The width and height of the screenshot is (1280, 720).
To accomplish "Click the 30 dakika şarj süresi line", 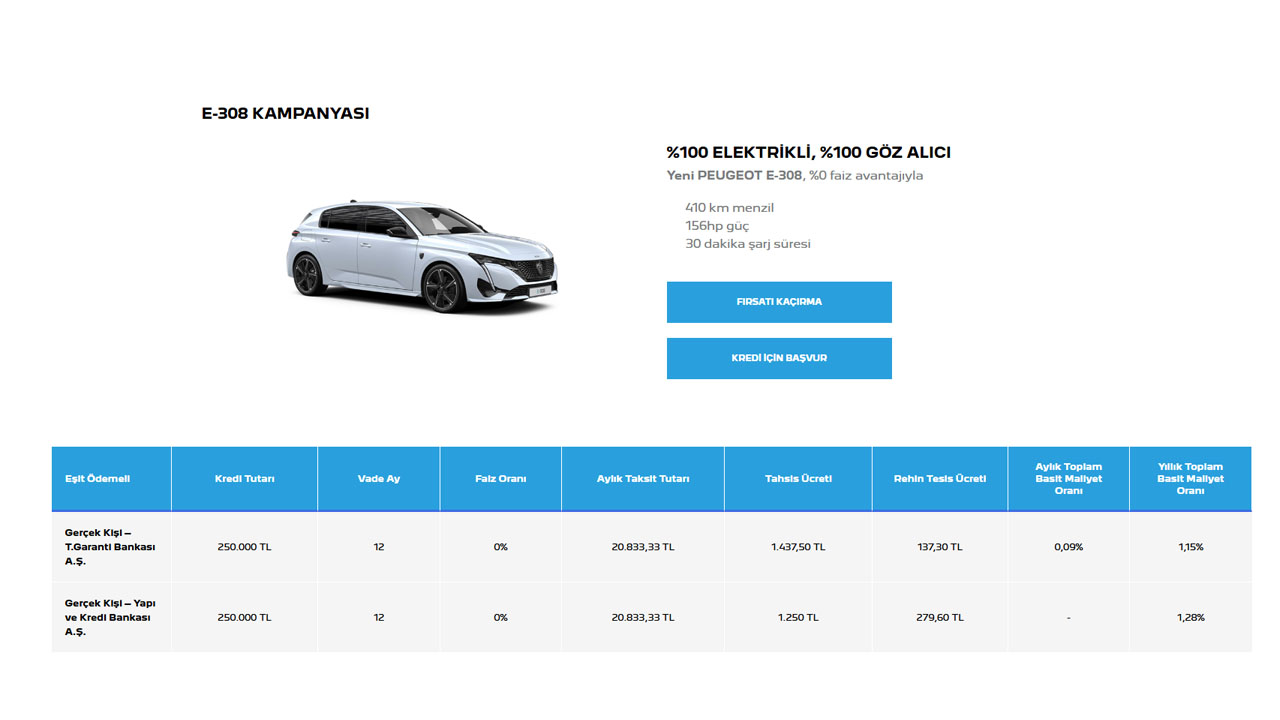I will click(x=747, y=244).
